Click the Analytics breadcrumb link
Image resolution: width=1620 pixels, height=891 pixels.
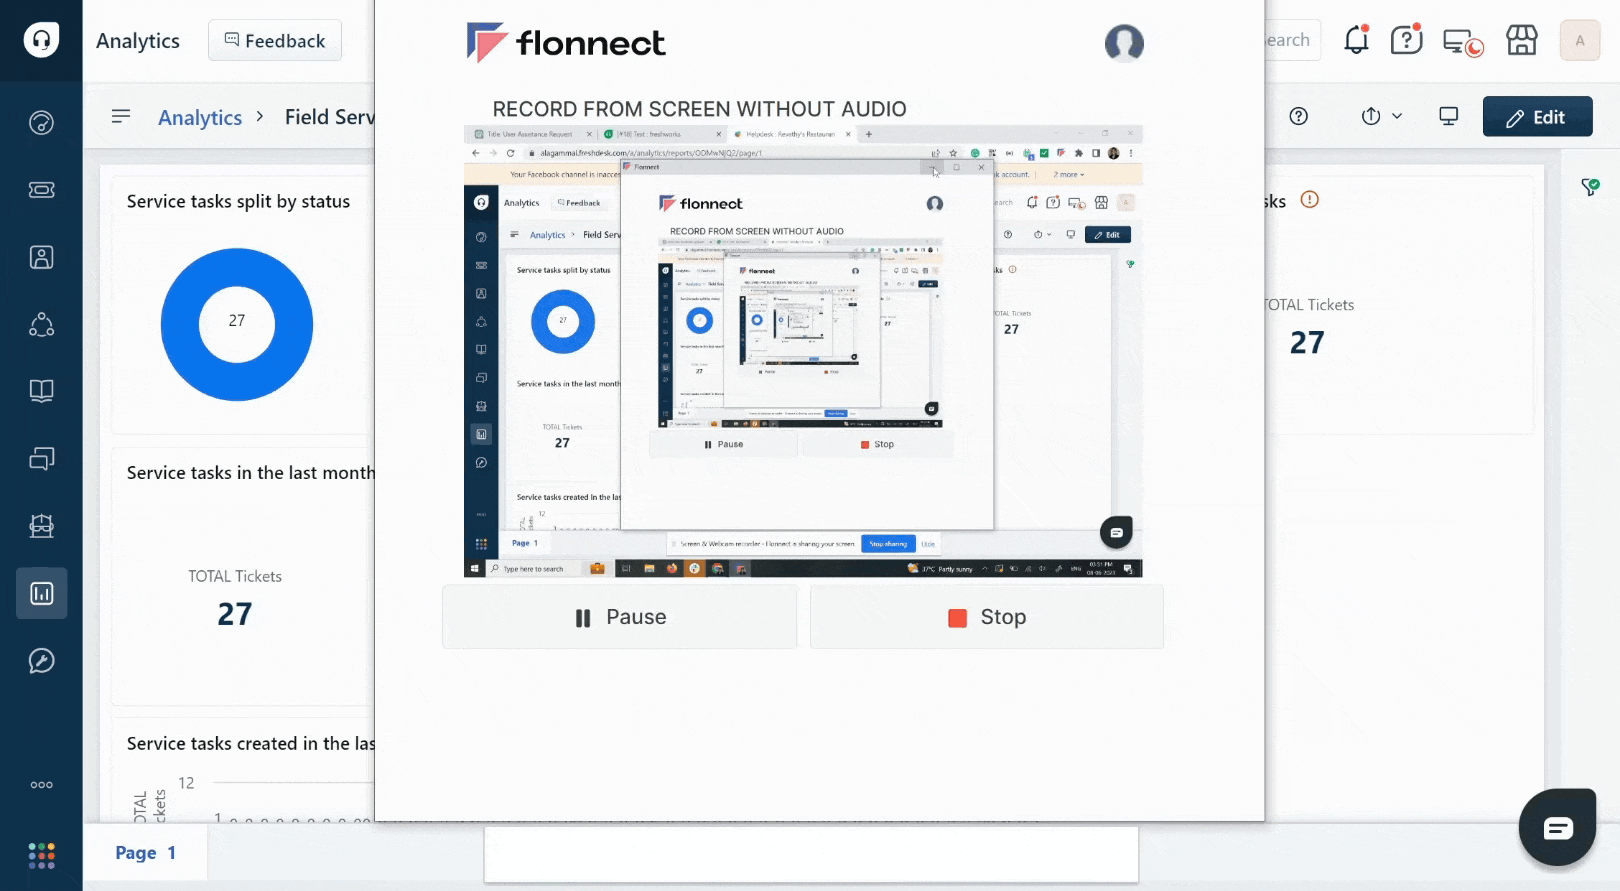200,117
